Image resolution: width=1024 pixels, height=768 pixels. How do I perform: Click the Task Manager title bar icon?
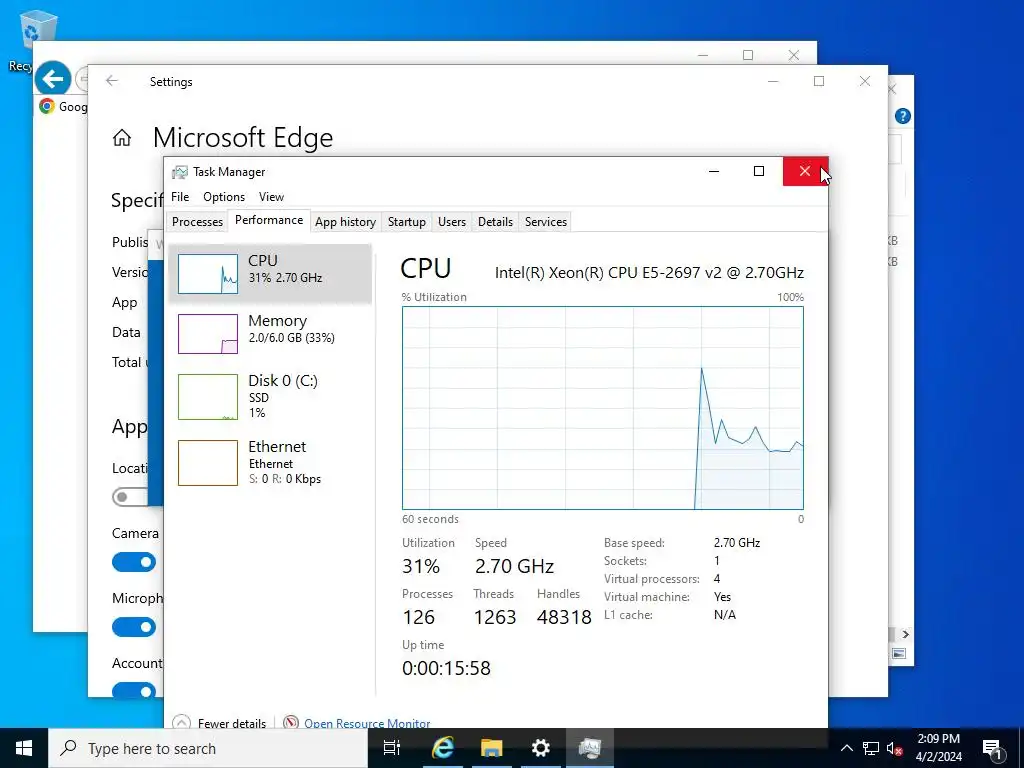point(180,172)
